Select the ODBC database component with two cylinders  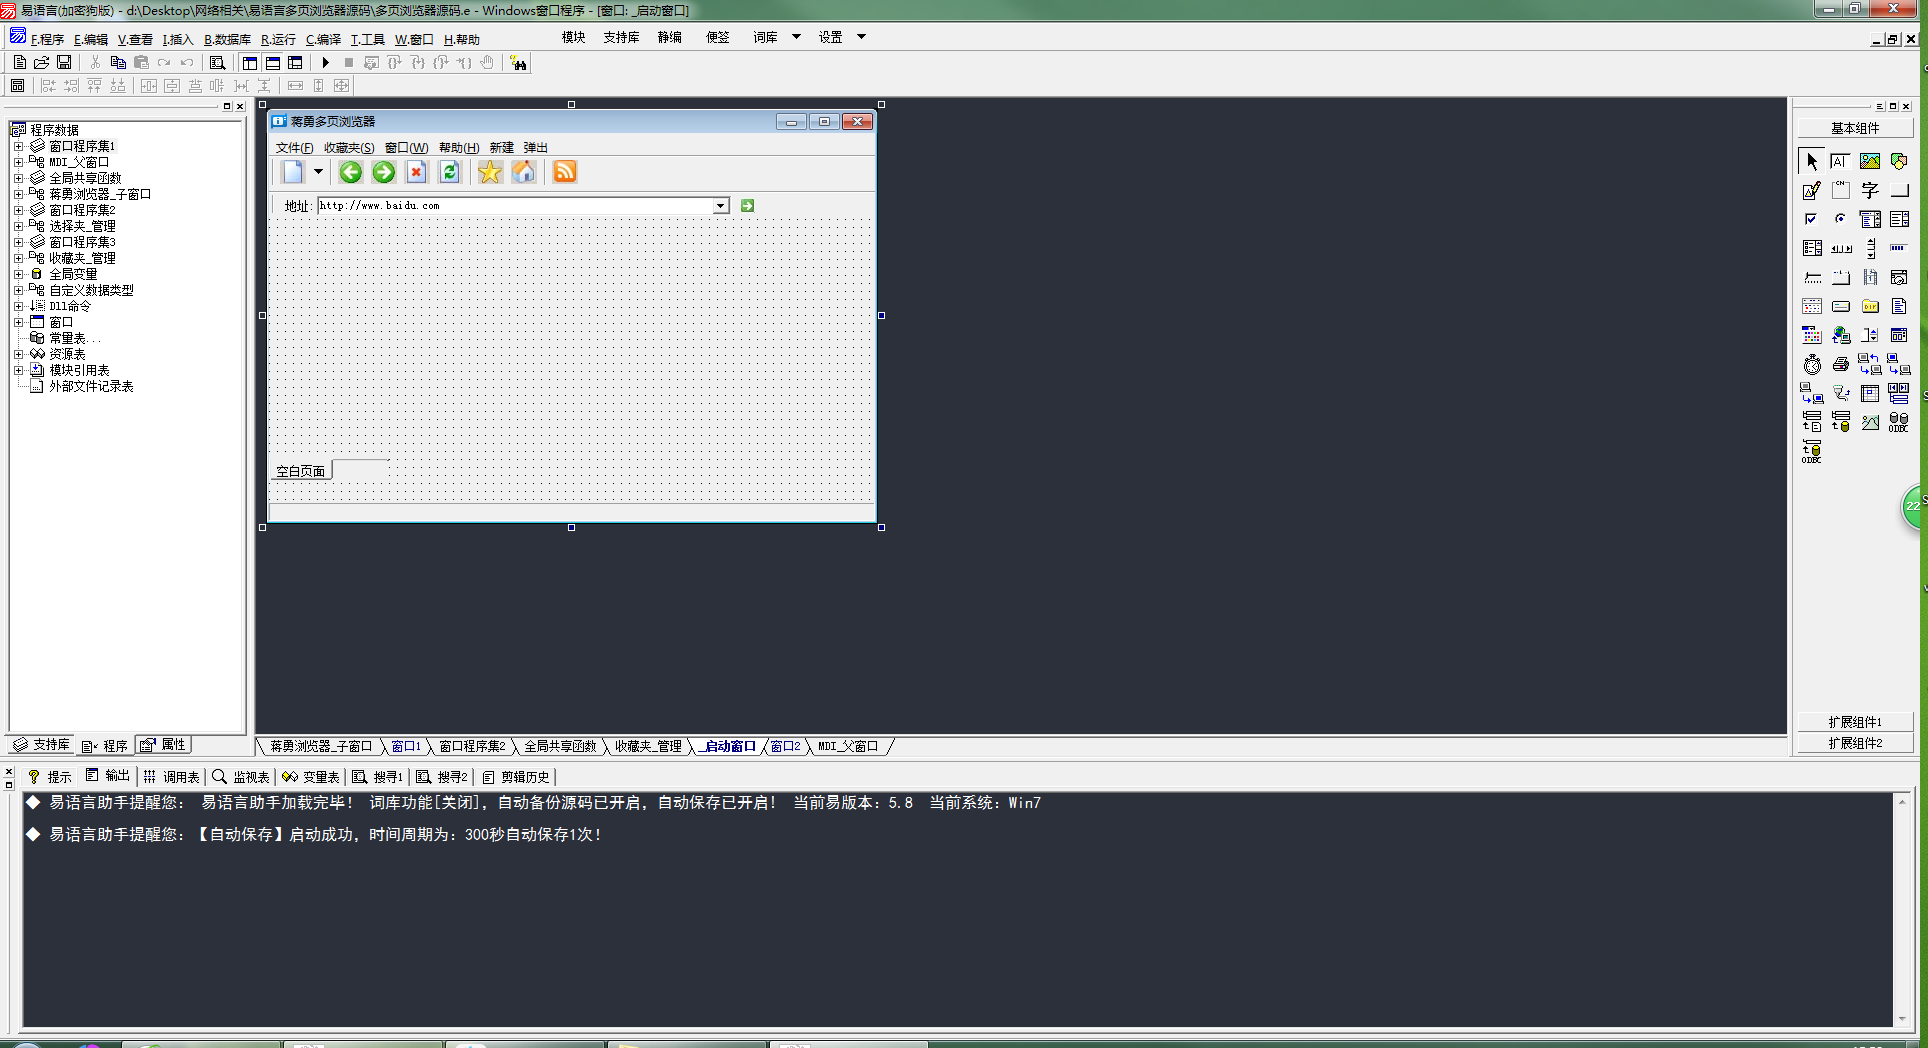(1899, 422)
